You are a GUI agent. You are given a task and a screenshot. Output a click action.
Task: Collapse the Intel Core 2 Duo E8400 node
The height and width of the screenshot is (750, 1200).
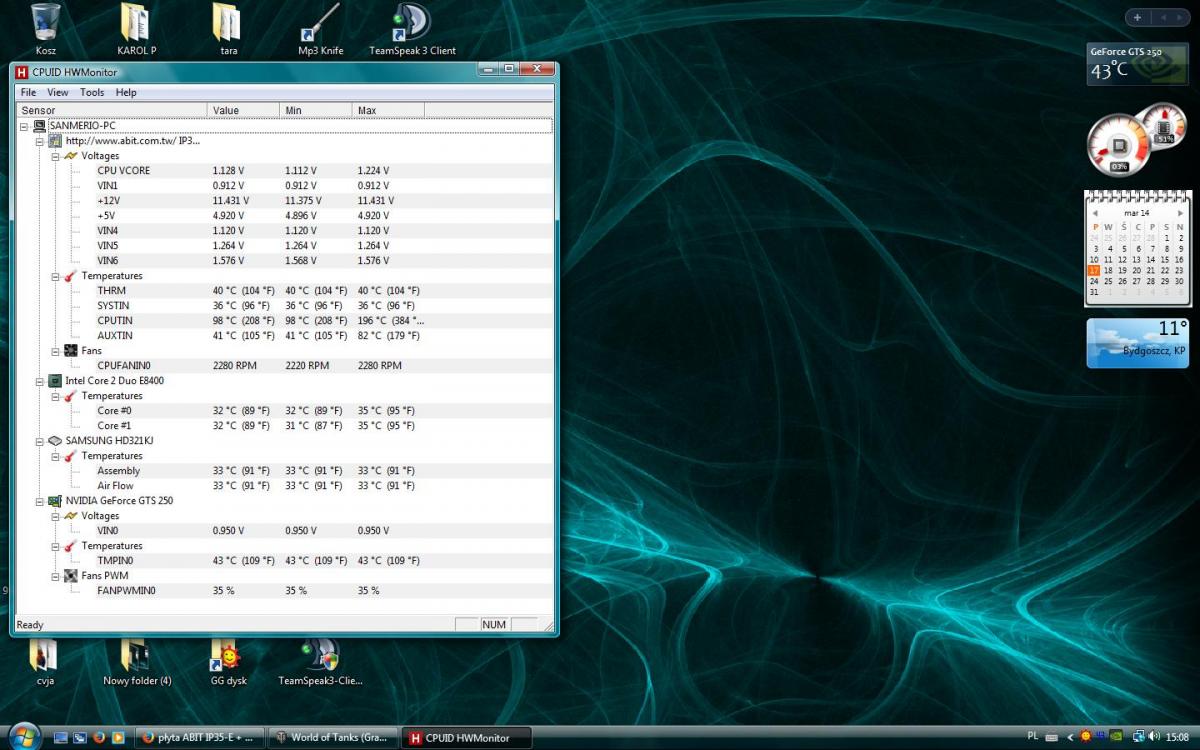pyautogui.click(x=40, y=381)
